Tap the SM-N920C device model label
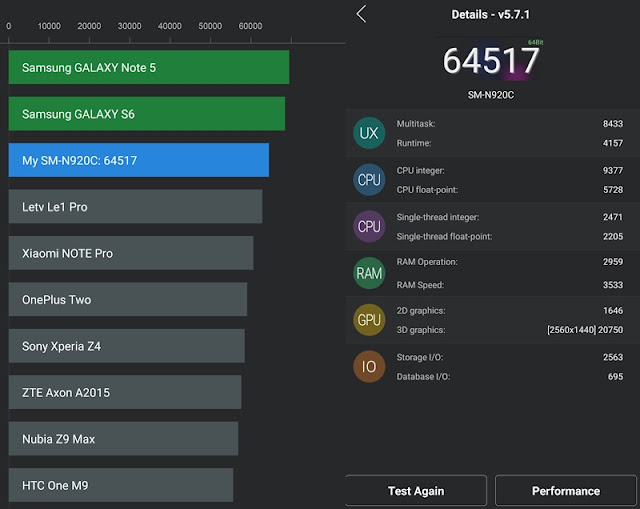The width and height of the screenshot is (640, 509). 491,95
